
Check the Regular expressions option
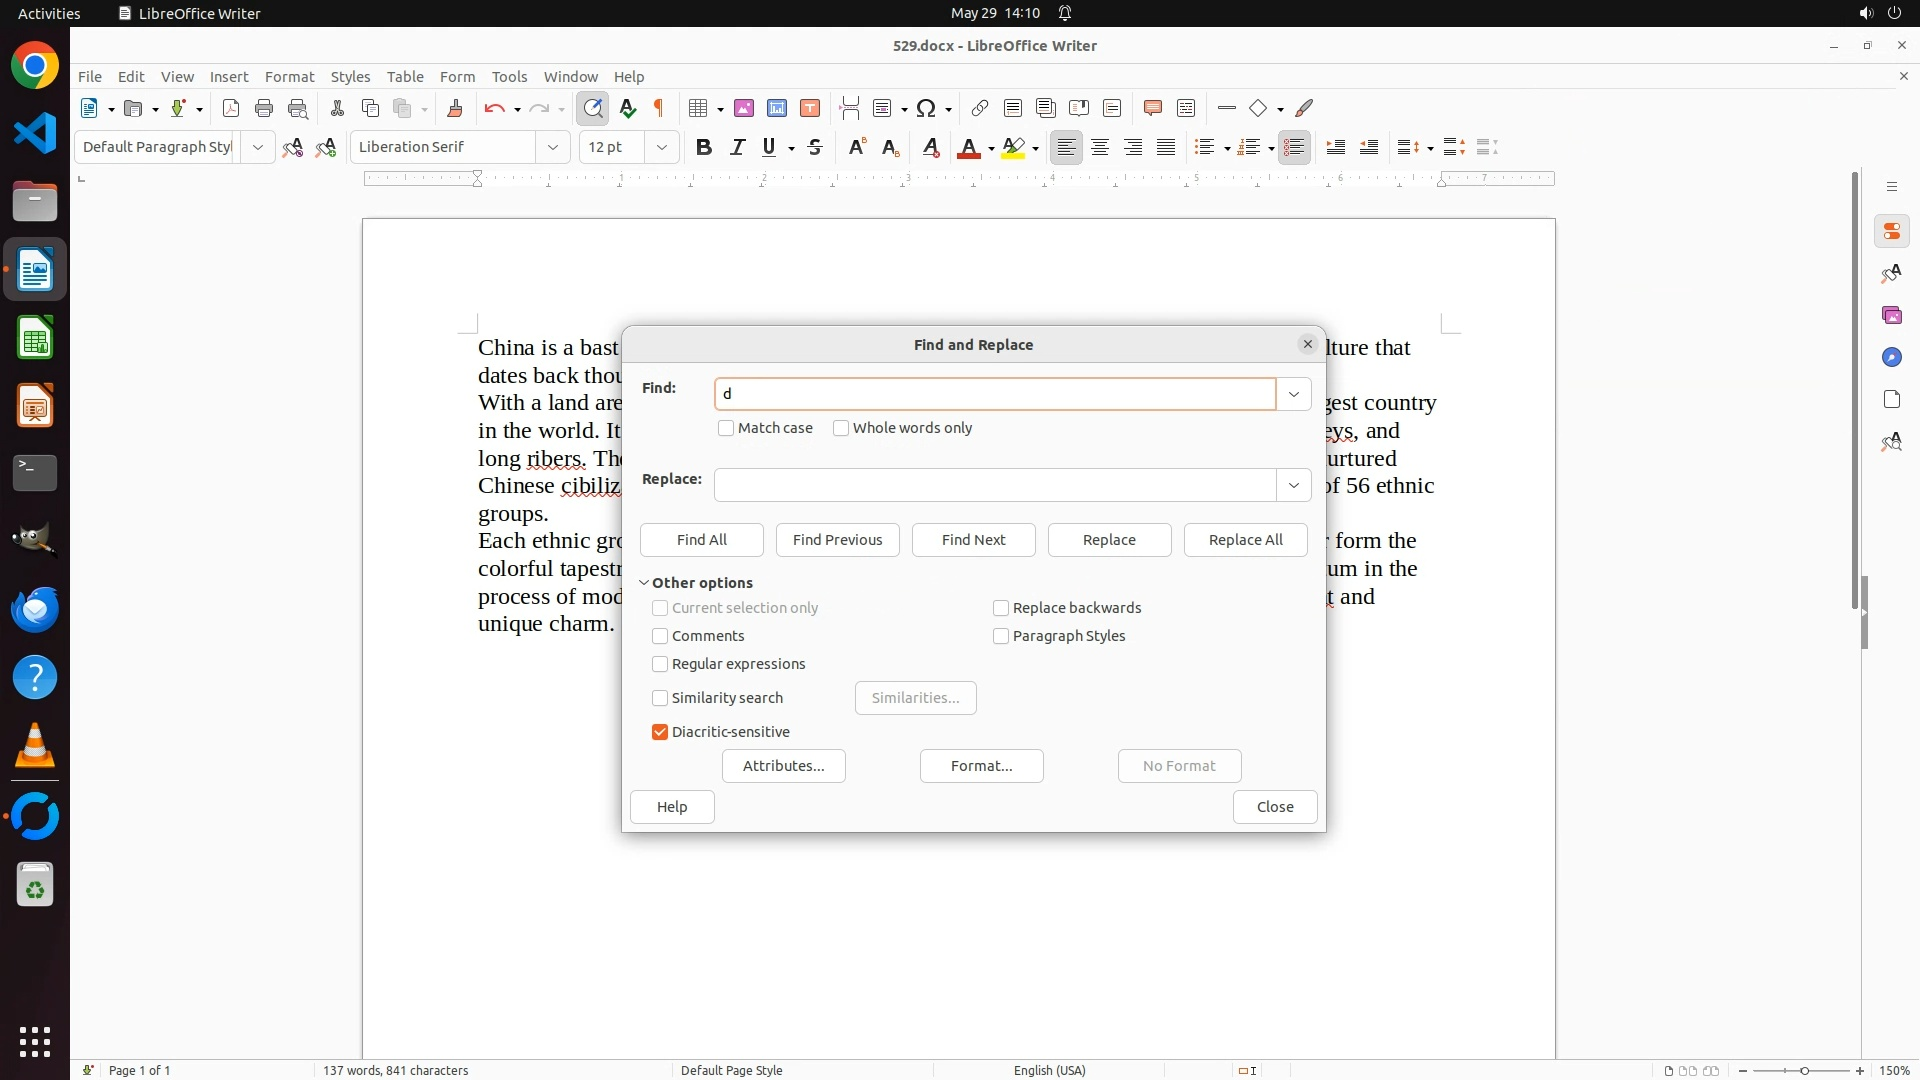pyautogui.click(x=660, y=664)
